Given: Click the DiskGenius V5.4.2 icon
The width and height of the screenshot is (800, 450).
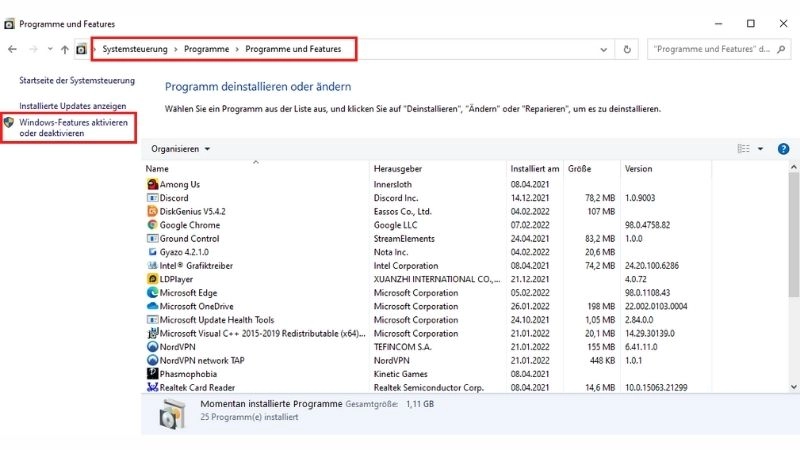Looking at the screenshot, I should (x=152, y=211).
